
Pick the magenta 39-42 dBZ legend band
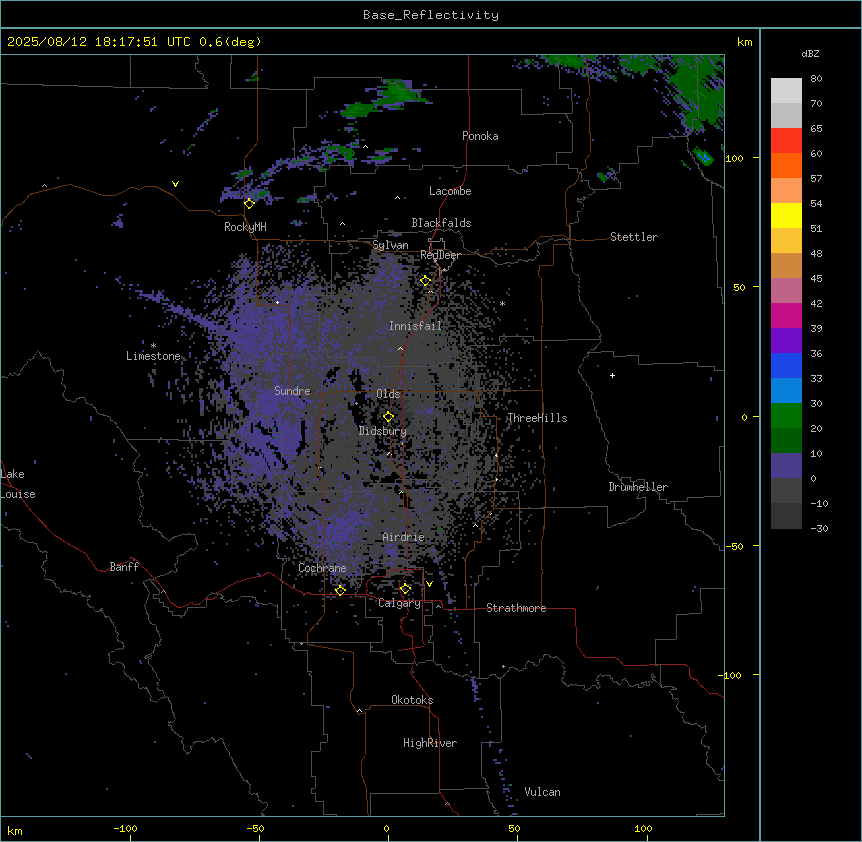coord(786,315)
